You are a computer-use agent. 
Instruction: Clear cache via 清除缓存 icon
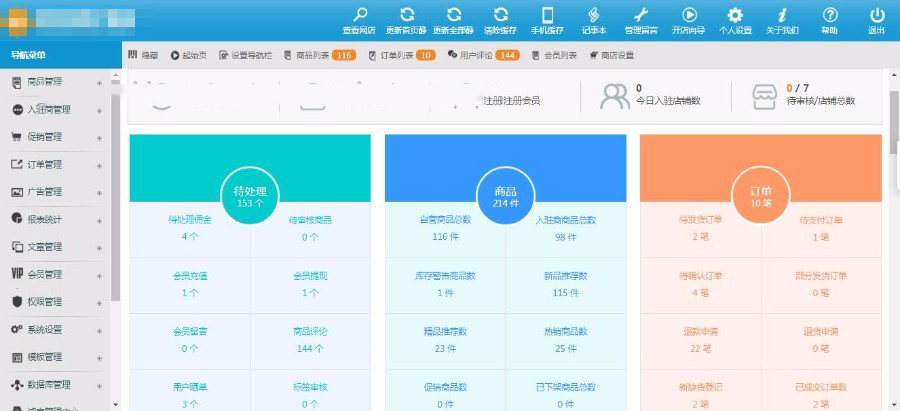(501, 14)
